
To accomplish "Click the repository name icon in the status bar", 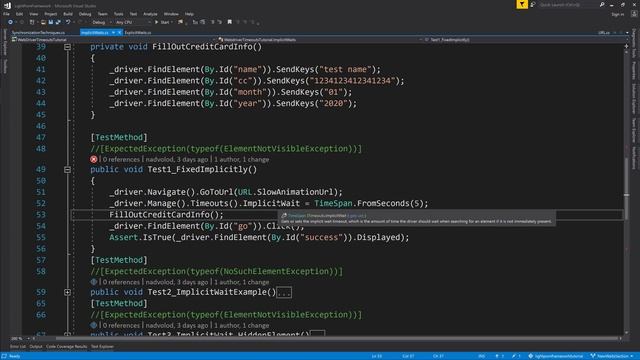I will tap(531, 356).
